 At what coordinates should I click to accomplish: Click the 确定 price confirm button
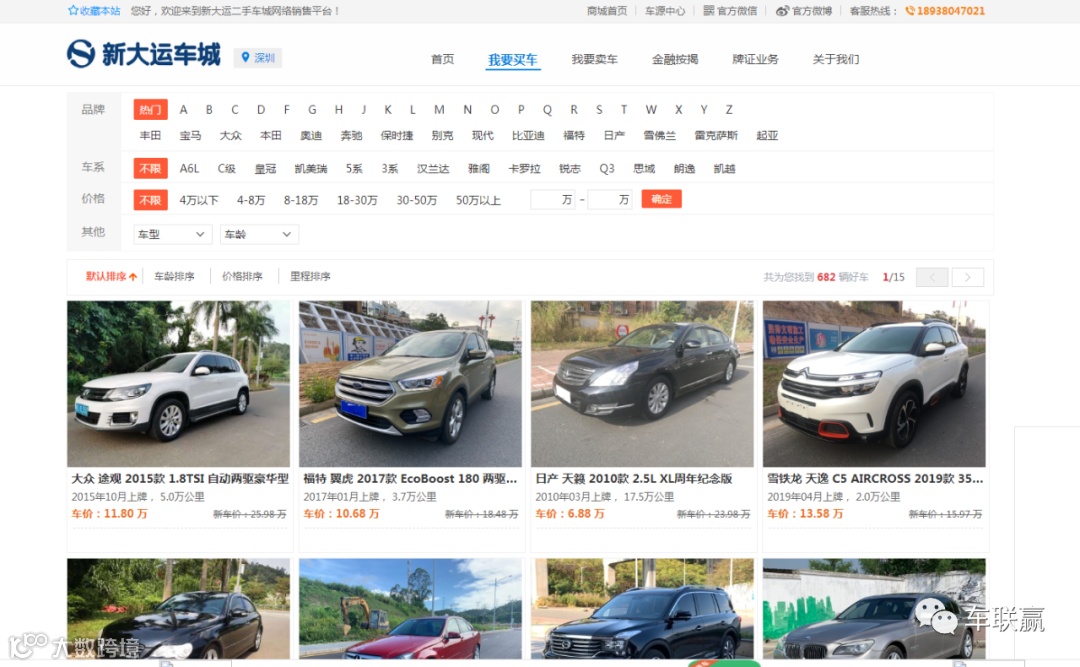coord(661,199)
